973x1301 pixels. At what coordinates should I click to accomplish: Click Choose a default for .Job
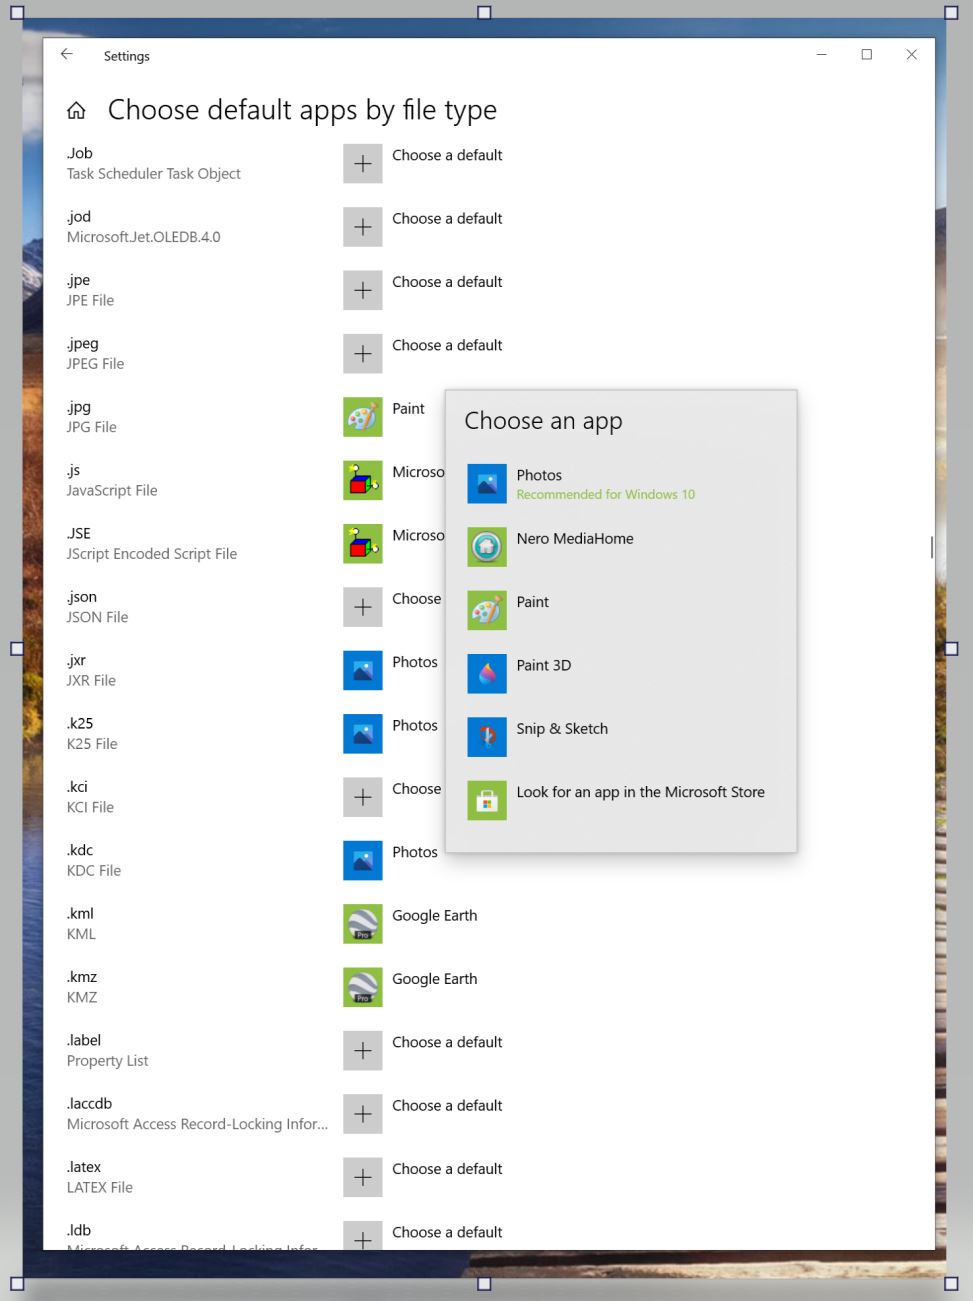point(447,155)
